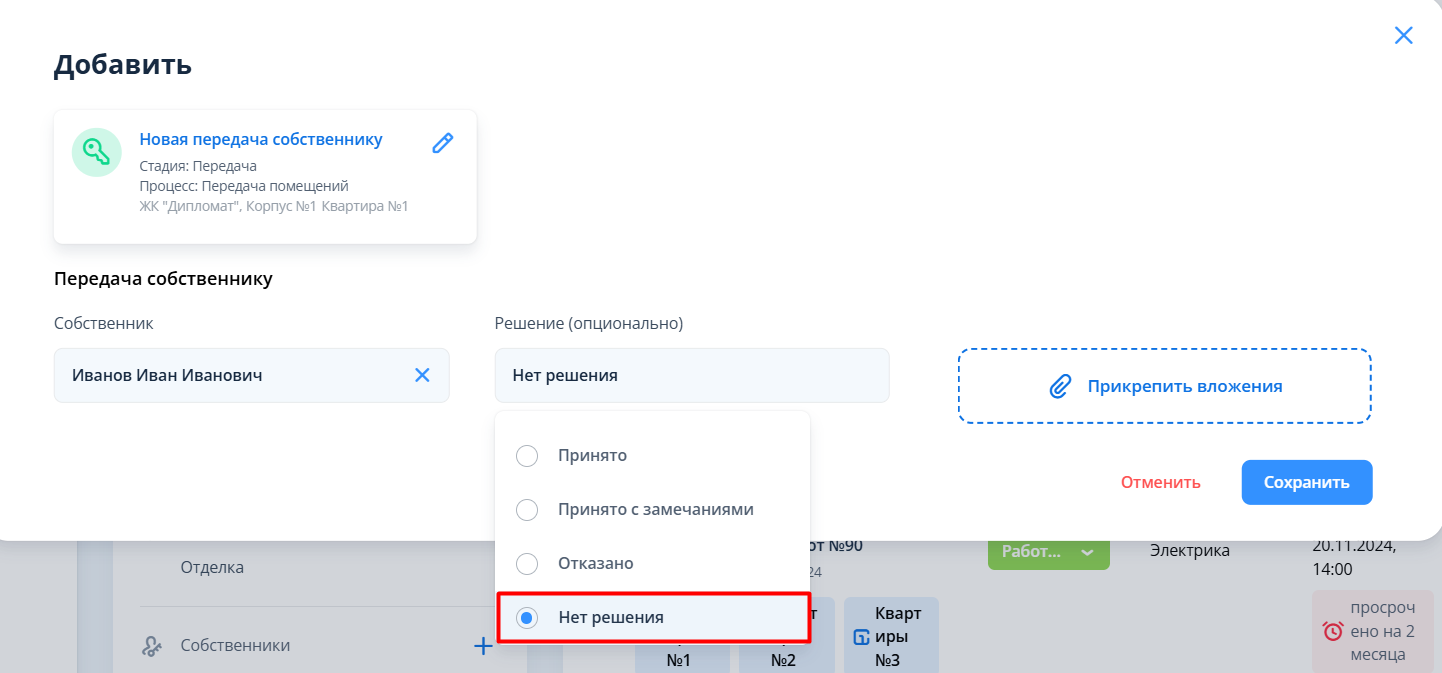Click the icon on the Квартиры №3 chip
The height and width of the screenshot is (673, 1442).
pos(861,637)
